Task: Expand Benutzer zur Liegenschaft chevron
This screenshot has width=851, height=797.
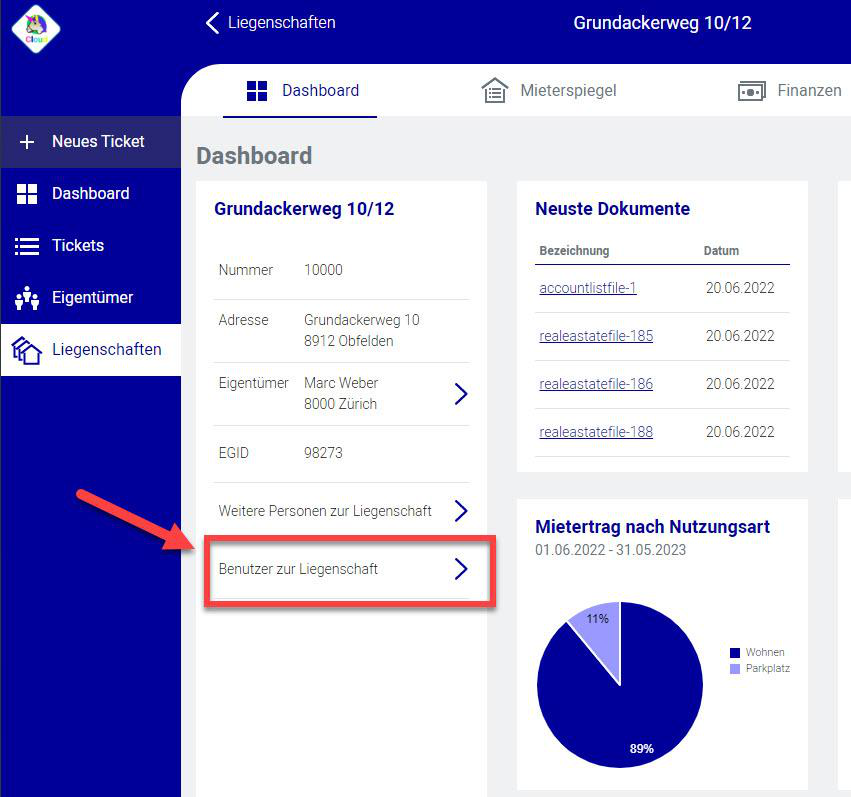Action: point(461,569)
